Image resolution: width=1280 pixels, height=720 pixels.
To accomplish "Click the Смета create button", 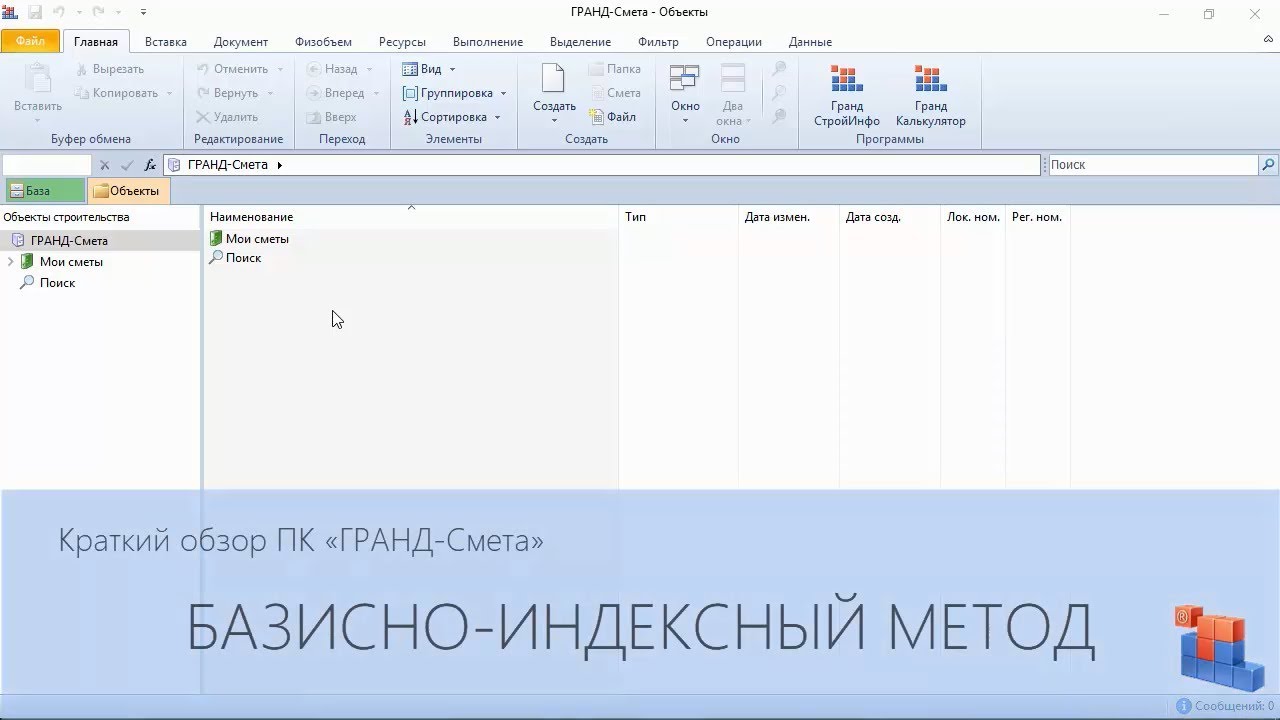I will coord(614,93).
